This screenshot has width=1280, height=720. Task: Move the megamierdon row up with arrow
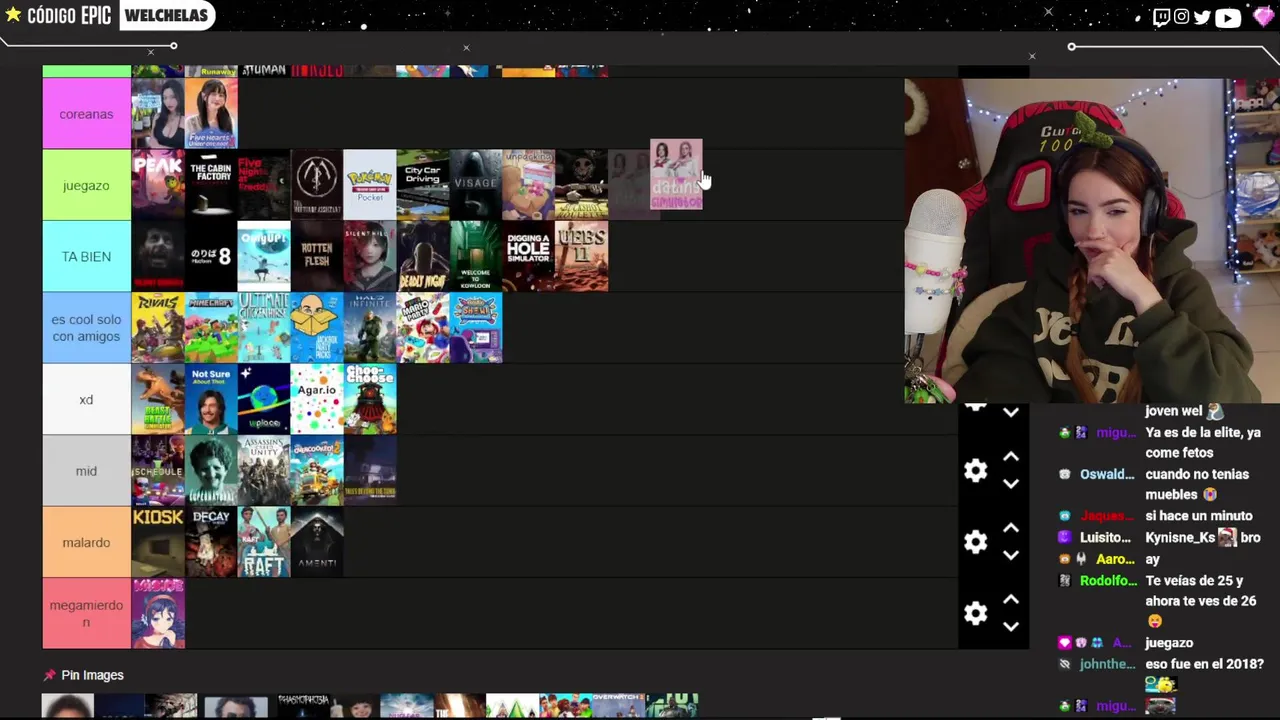pos(1011,599)
